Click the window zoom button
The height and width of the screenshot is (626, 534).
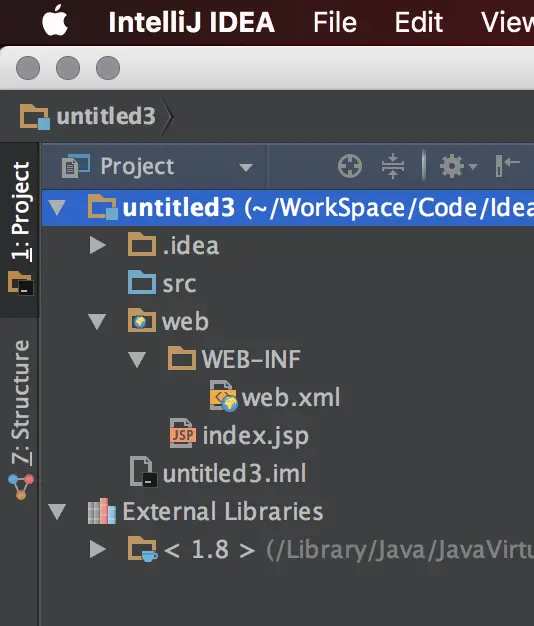click(108, 68)
